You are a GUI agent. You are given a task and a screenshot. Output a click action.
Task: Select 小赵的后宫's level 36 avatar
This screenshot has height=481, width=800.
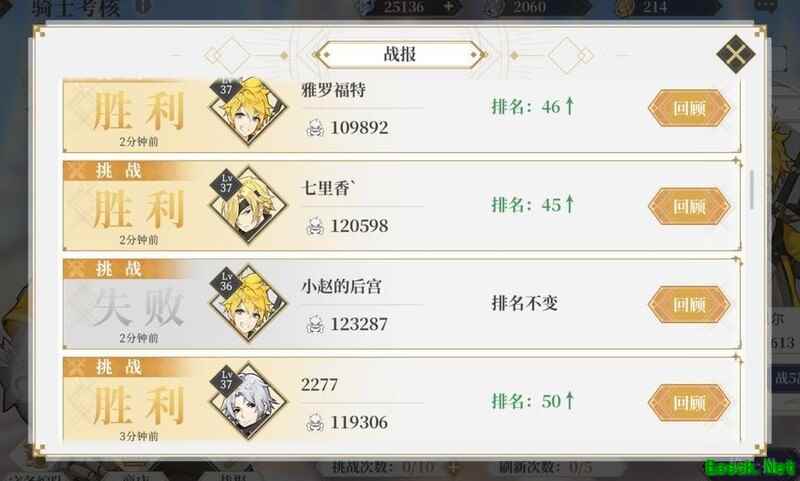coord(248,303)
